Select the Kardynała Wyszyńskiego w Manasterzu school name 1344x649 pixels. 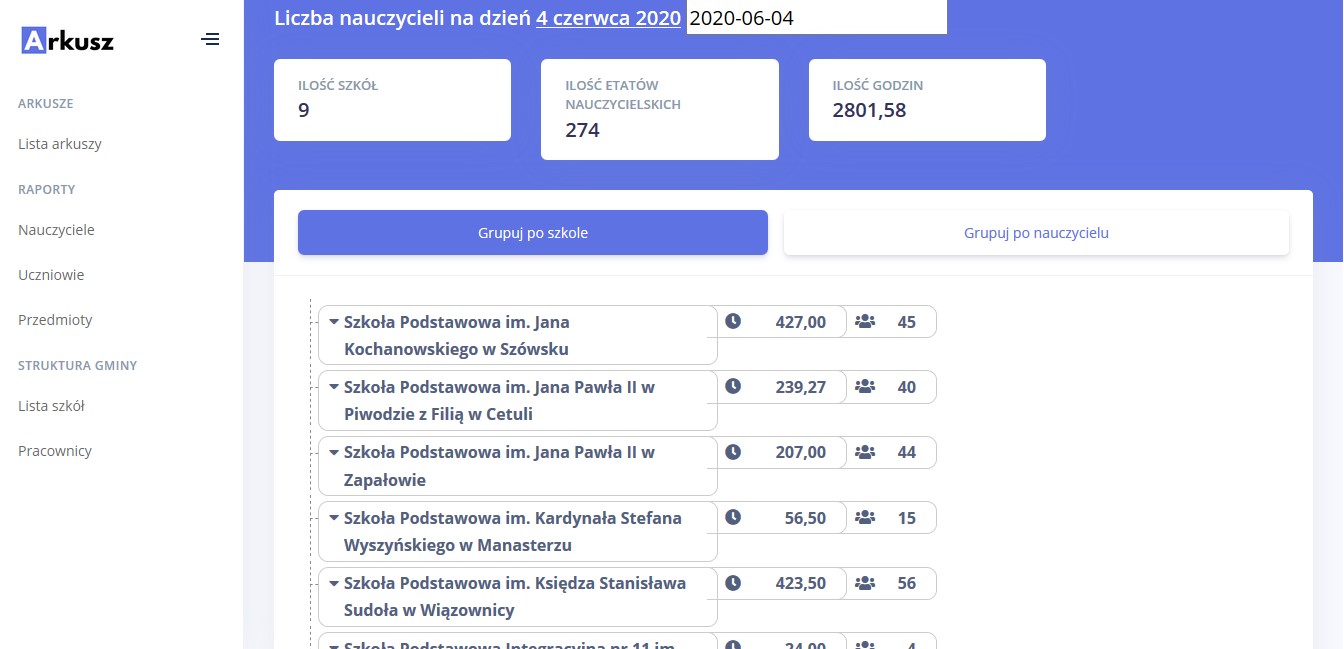coord(513,532)
